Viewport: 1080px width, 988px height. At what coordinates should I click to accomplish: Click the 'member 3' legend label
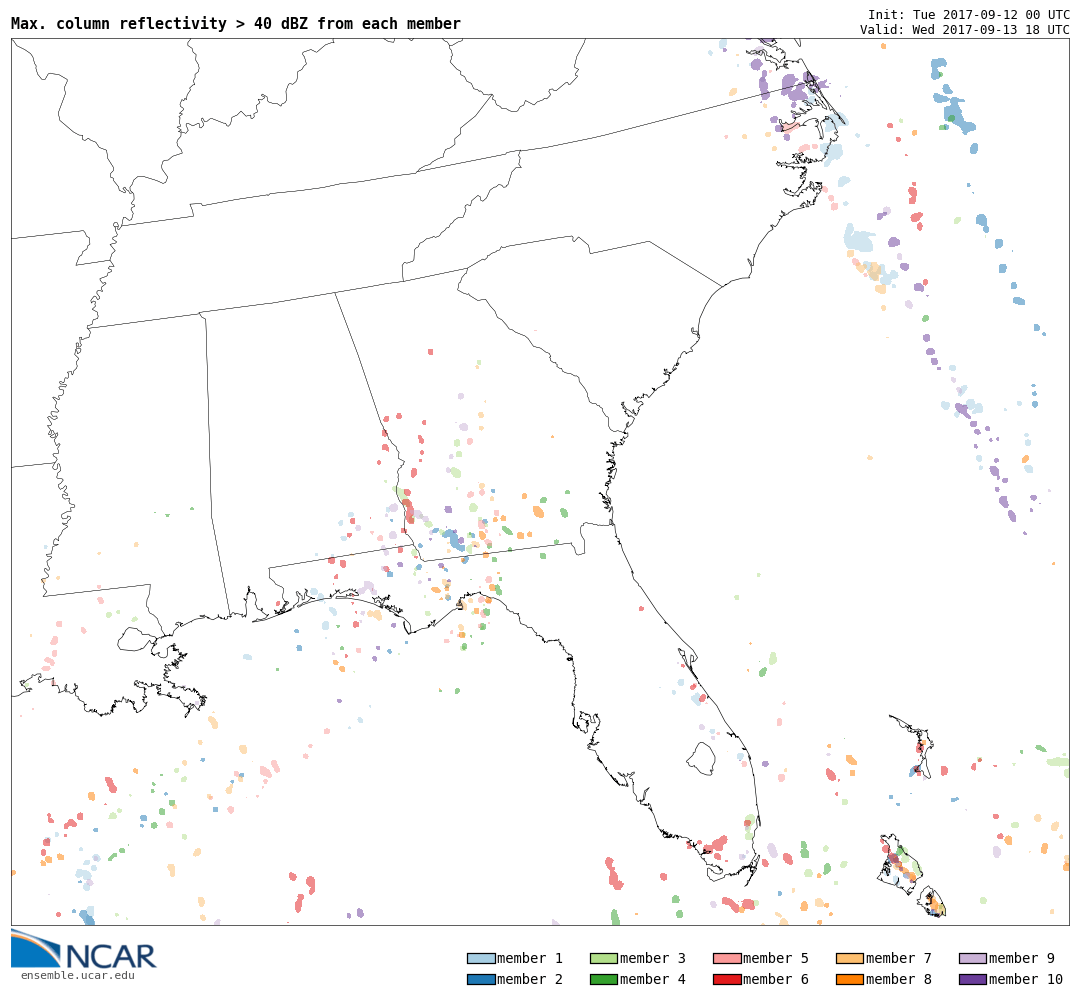coord(653,958)
